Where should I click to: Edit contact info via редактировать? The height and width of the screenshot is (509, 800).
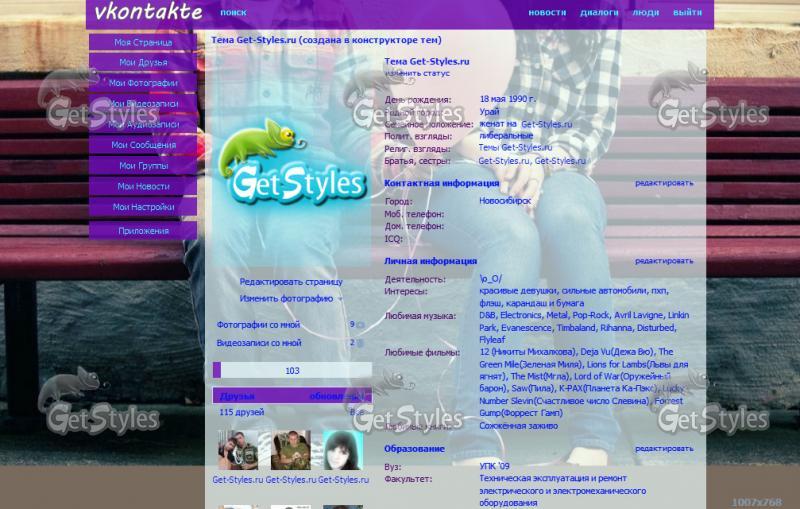[x=664, y=183]
